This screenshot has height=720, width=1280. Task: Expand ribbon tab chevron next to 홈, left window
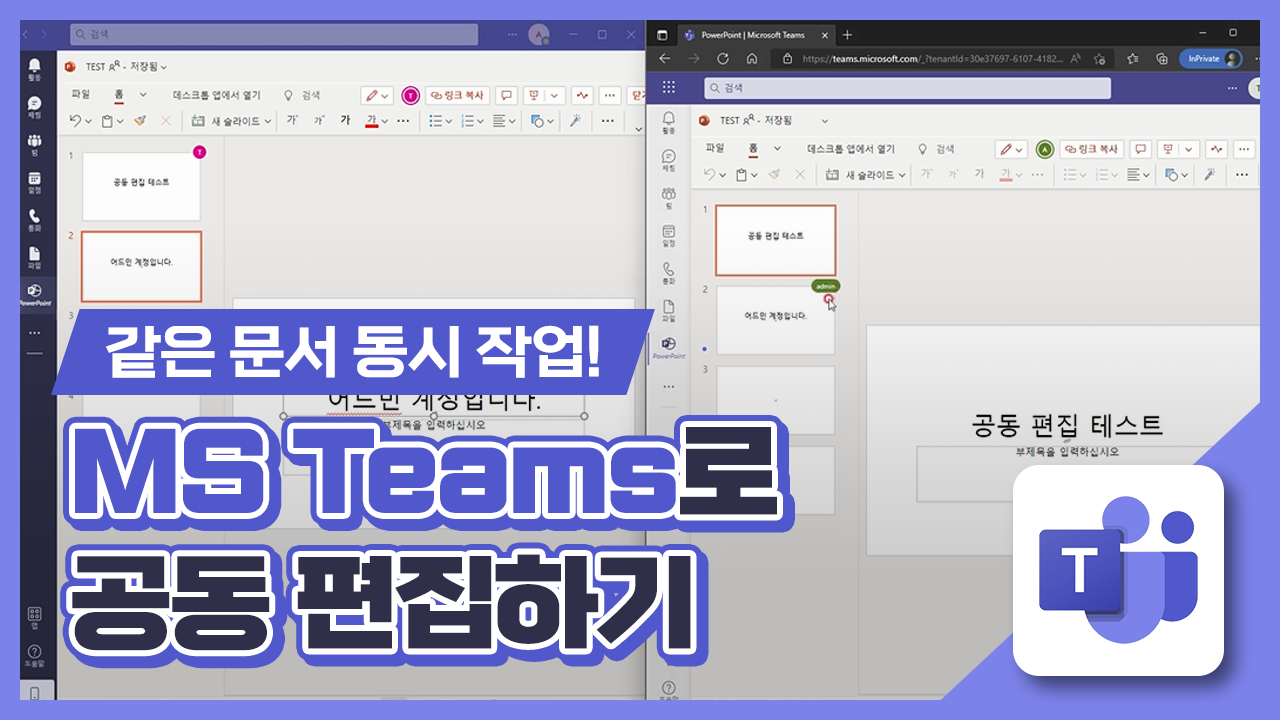[x=143, y=95]
